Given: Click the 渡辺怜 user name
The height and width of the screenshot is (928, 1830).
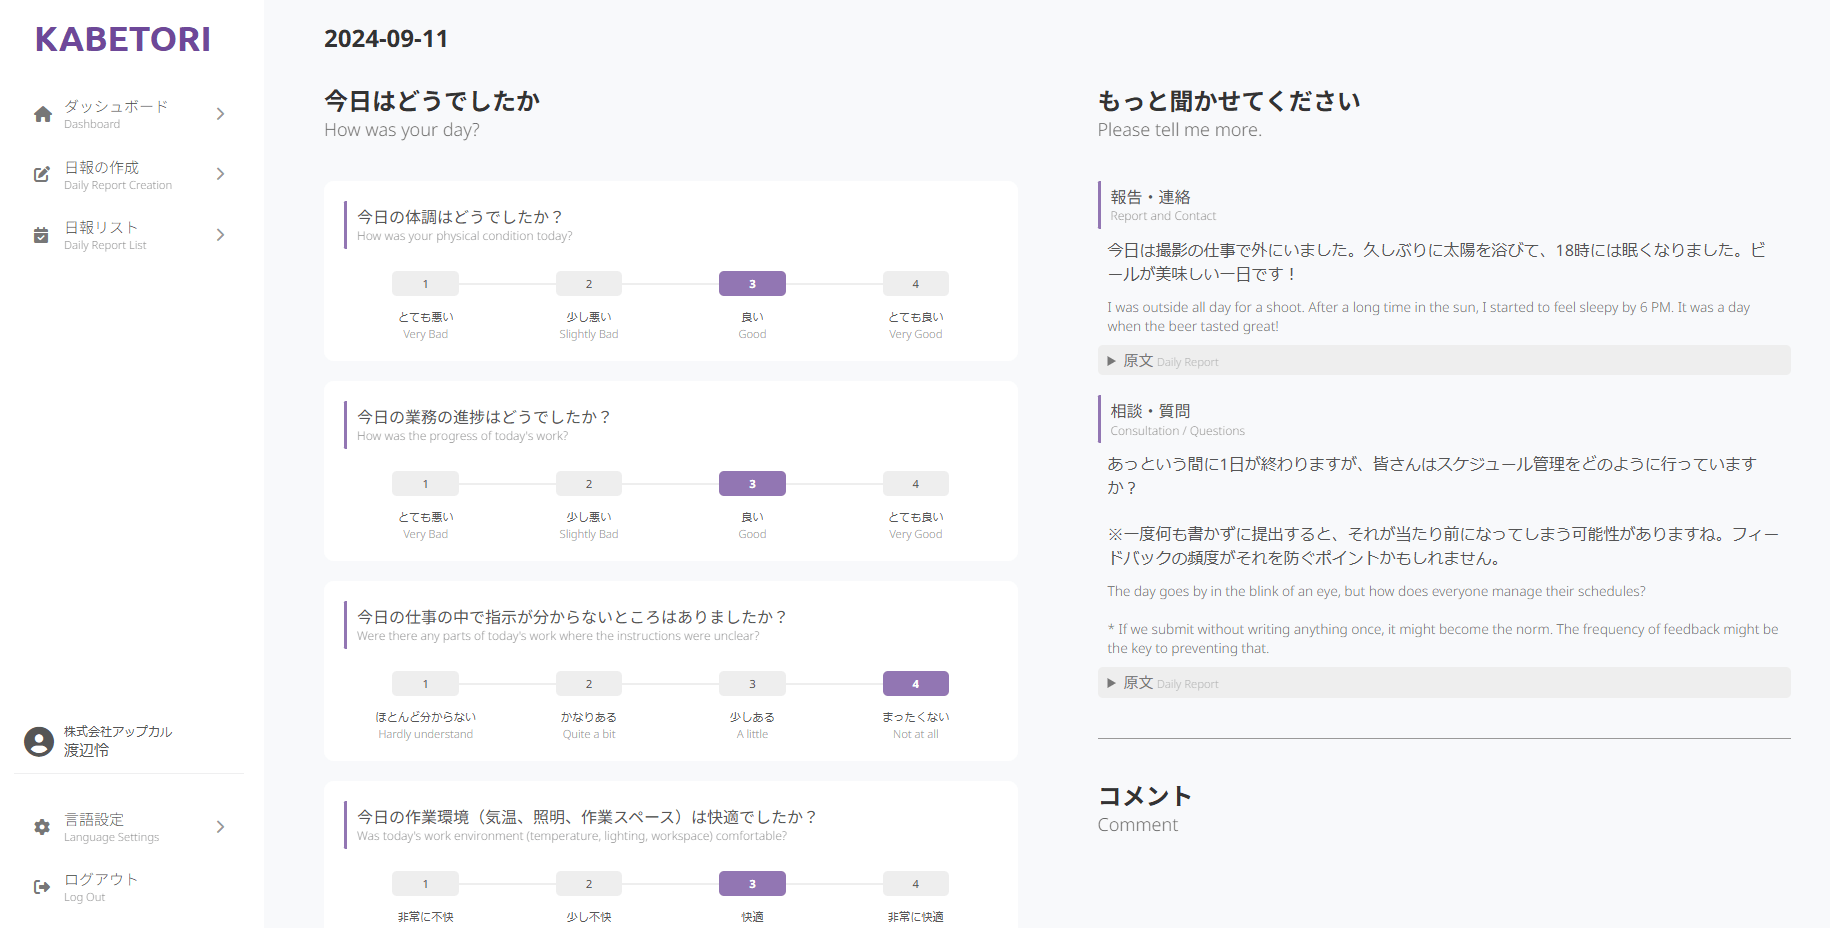Looking at the screenshot, I should 87,750.
